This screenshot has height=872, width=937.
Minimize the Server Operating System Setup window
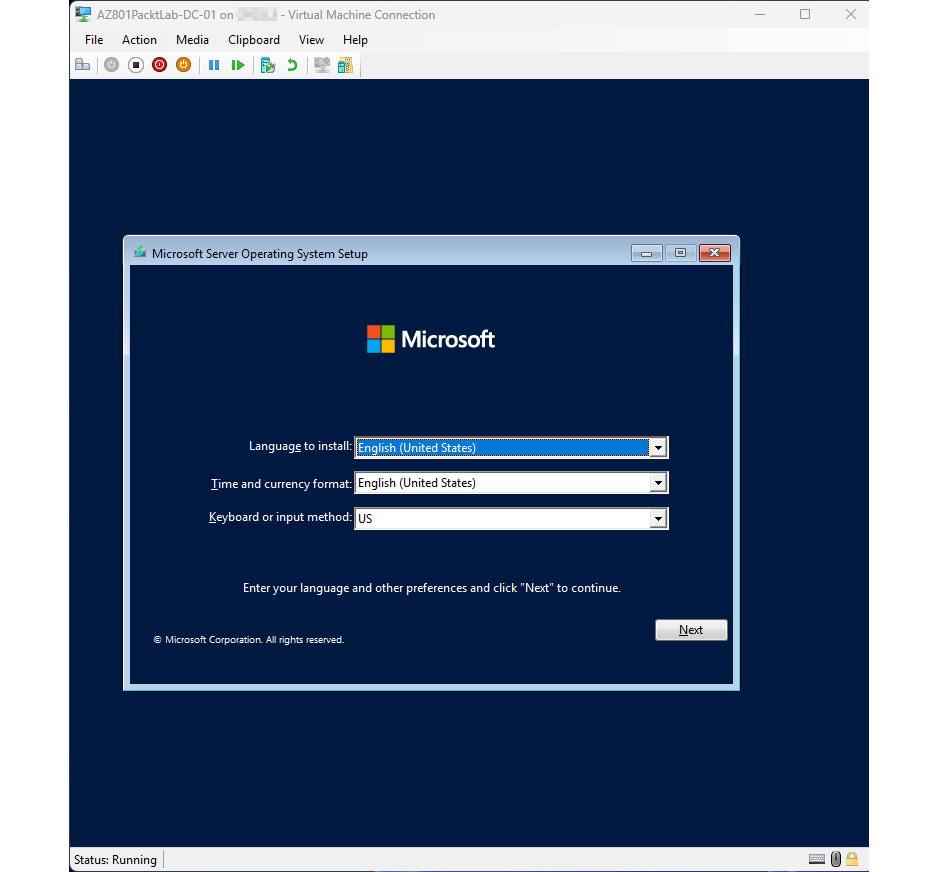click(647, 253)
